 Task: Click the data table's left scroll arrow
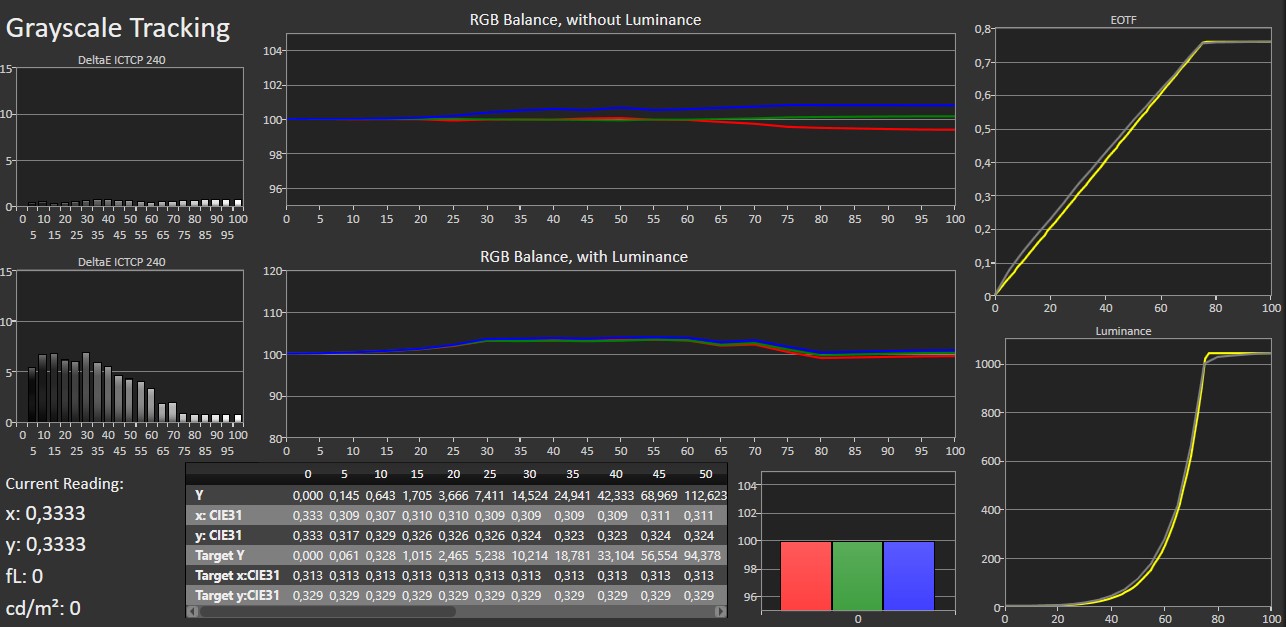pyautogui.click(x=193, y=611)
